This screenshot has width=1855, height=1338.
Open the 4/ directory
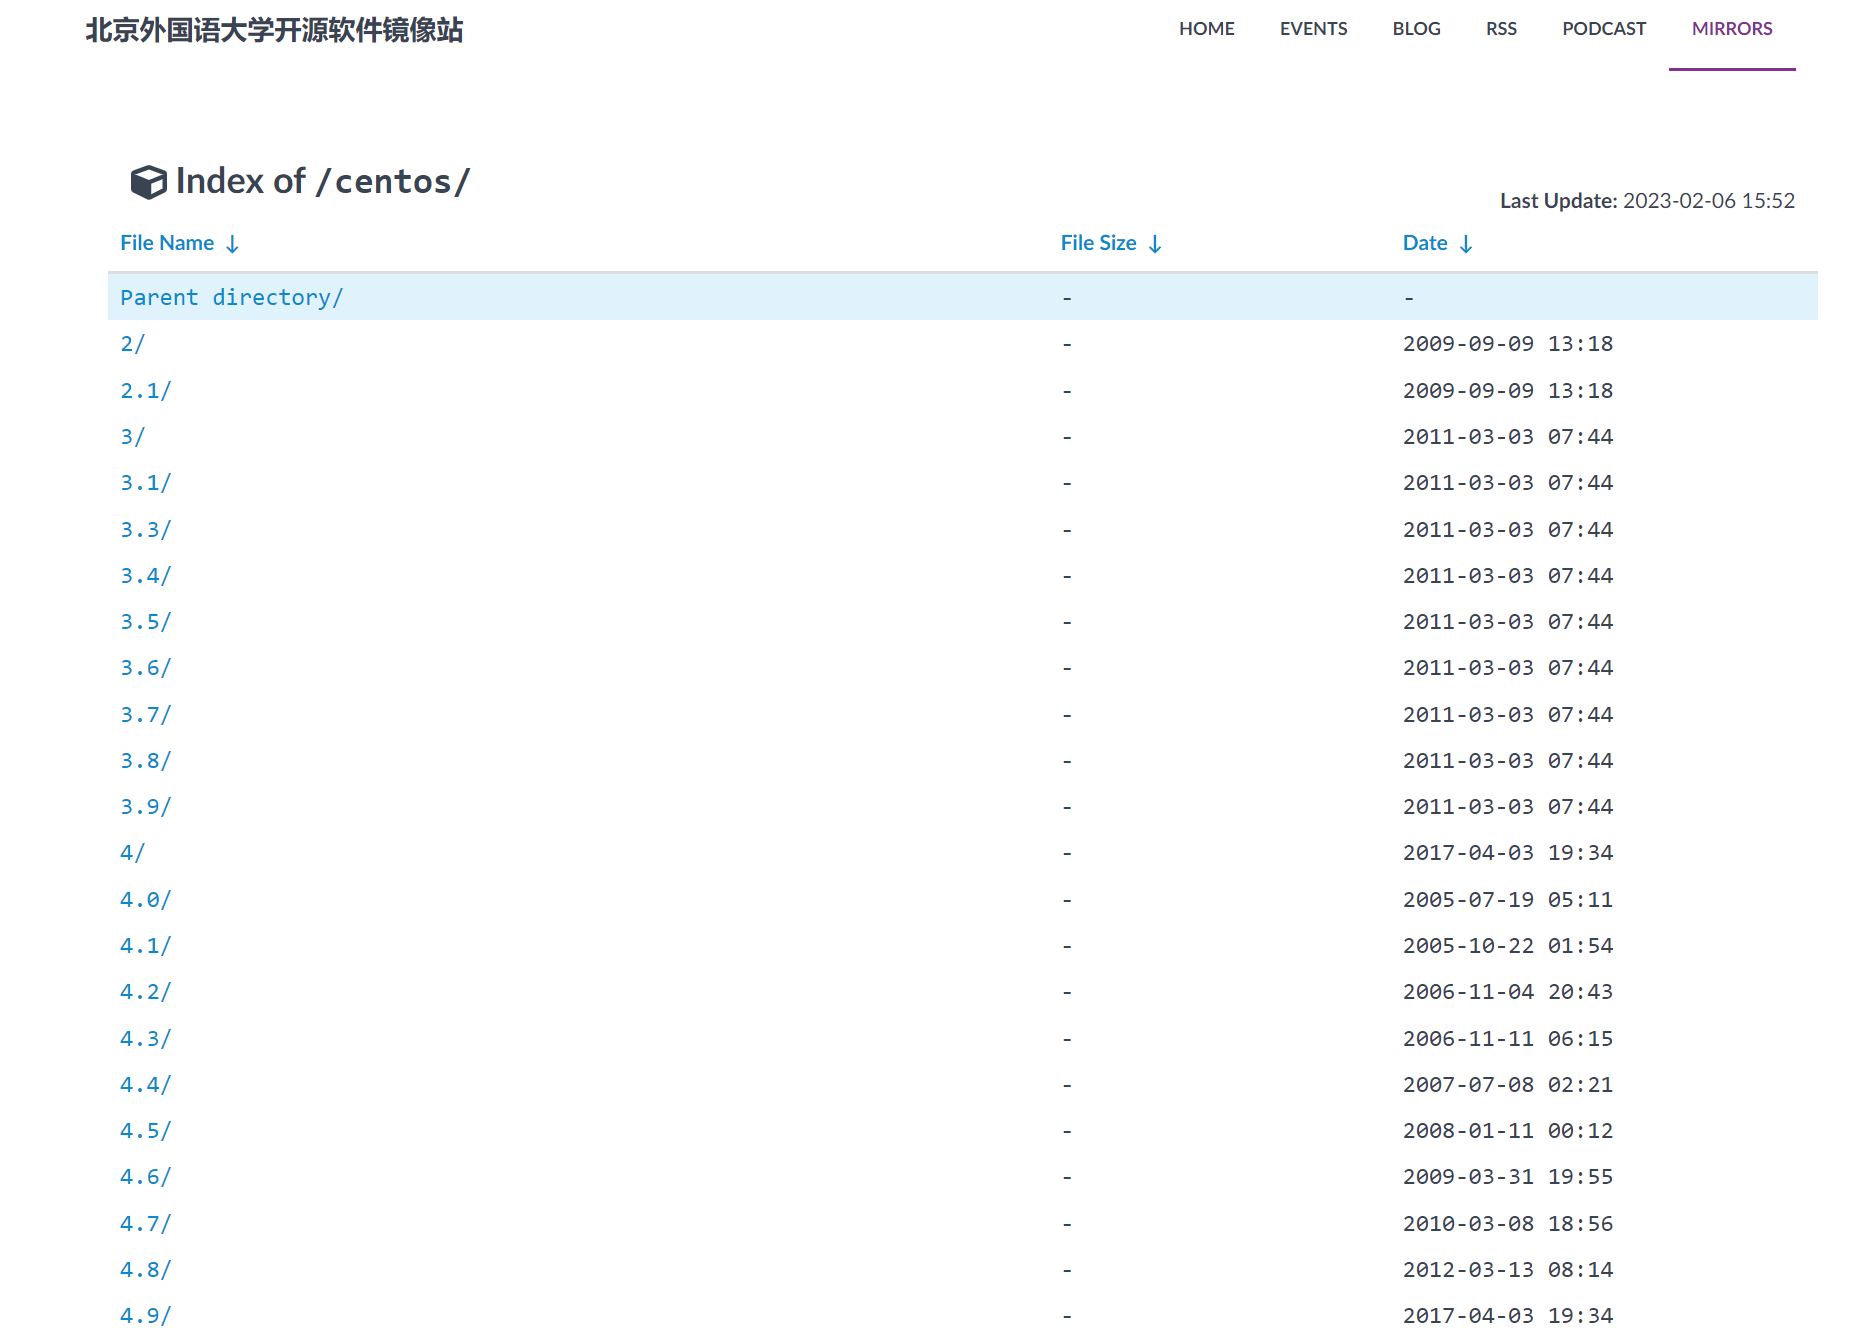point(133,853)
